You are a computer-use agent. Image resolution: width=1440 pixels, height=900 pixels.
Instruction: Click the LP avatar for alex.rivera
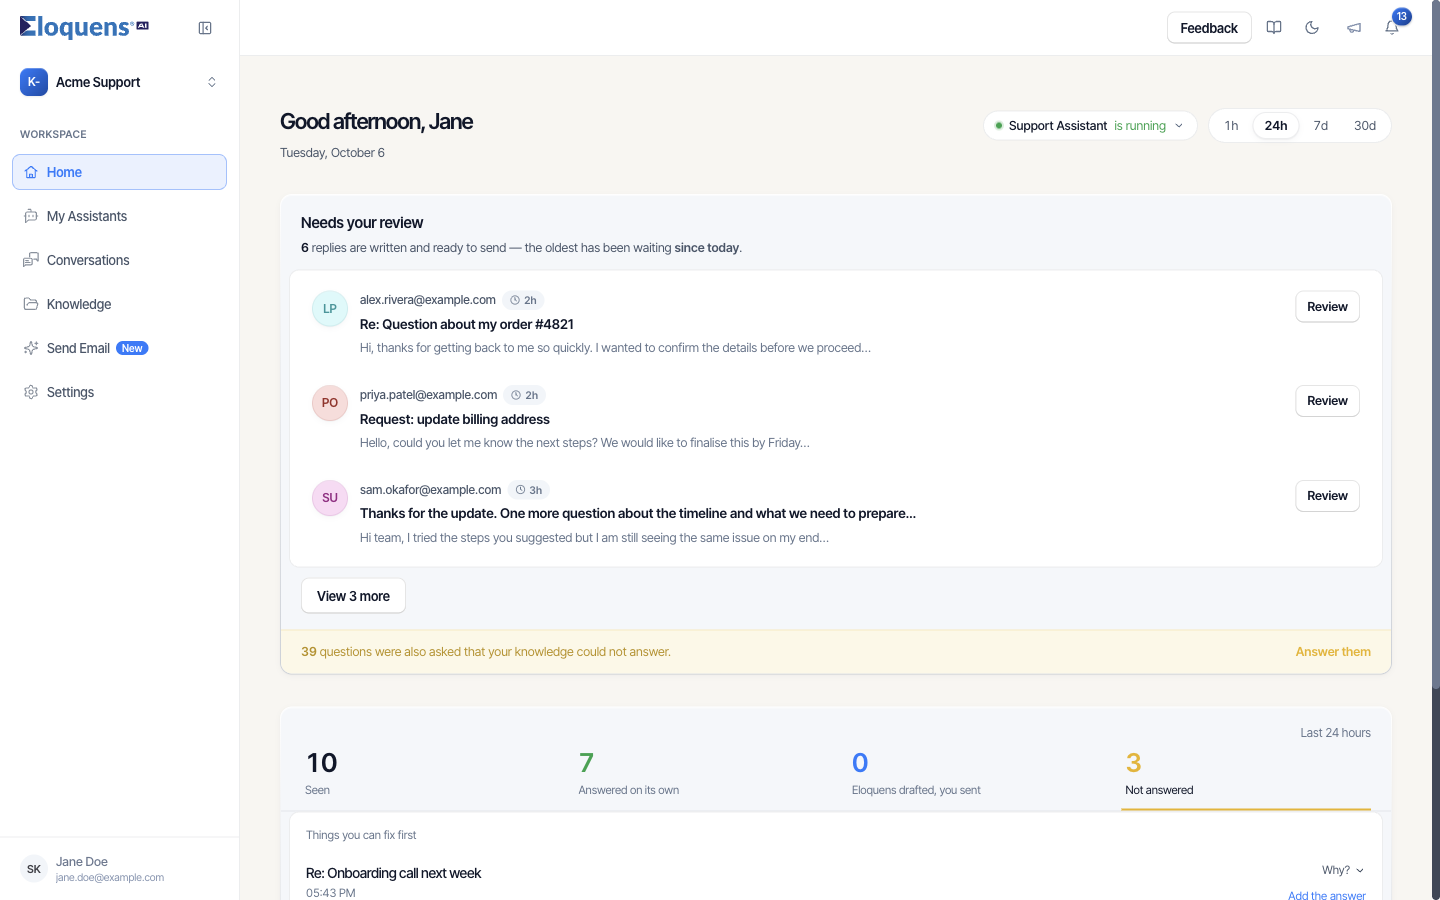[330, 309]
